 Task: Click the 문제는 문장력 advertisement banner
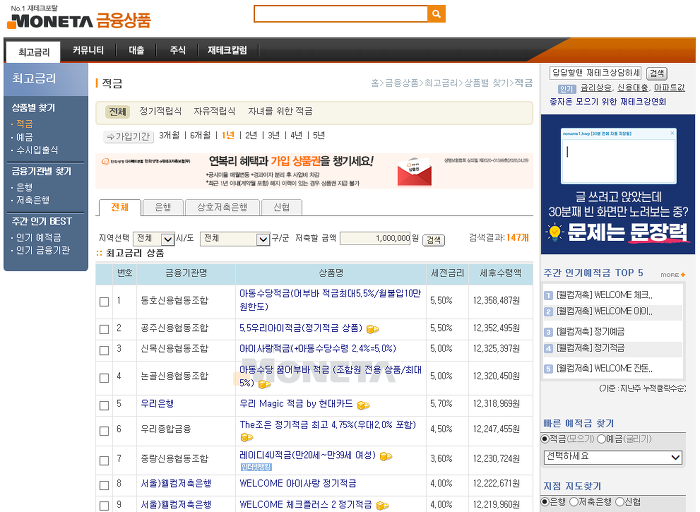coord(618,184)
